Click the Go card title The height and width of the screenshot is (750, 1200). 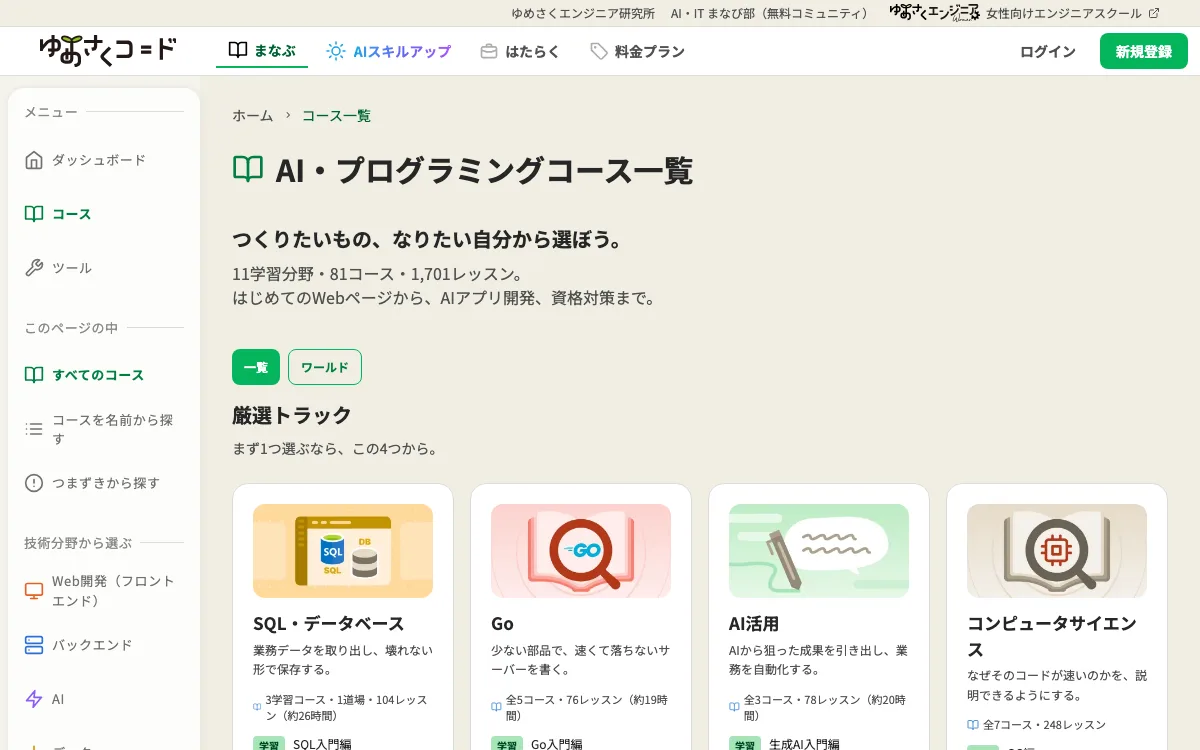pos(502,623)
